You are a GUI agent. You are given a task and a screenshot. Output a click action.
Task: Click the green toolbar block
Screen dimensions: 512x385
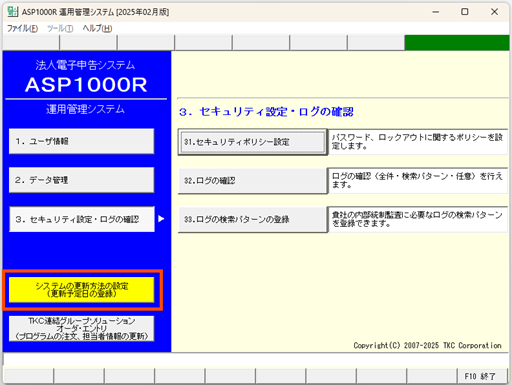457,43
